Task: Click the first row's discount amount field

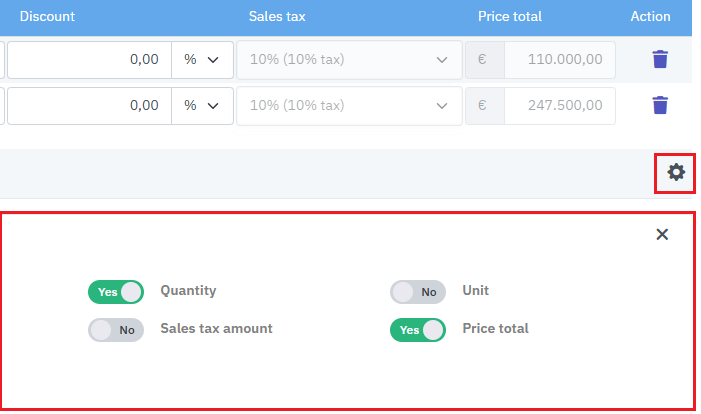Action: (x=90, y=60)
